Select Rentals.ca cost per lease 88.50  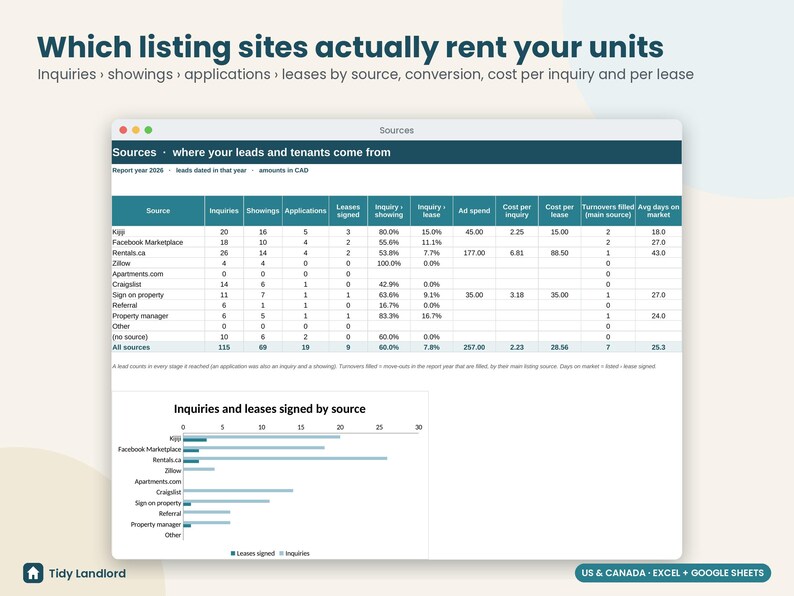click(560, 253)
